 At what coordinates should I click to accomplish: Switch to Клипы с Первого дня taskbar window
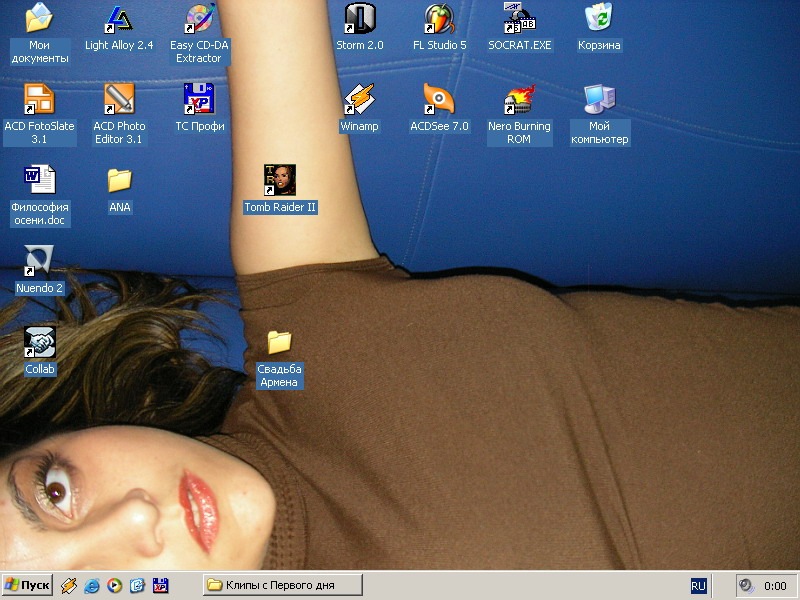coord(281,585)
